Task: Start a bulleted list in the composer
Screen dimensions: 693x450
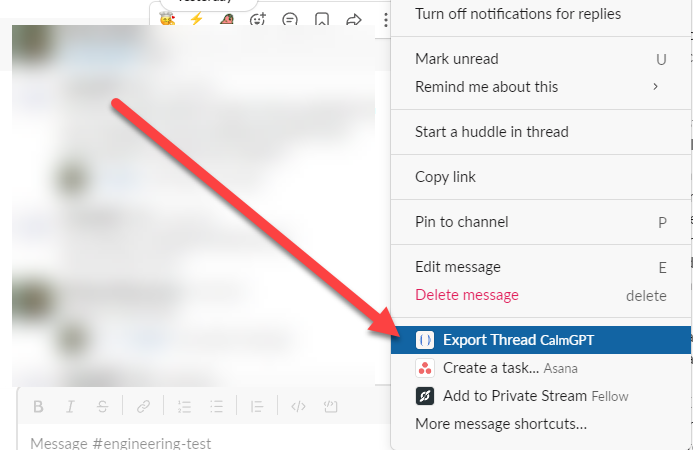Action: (x=216, y=406)
